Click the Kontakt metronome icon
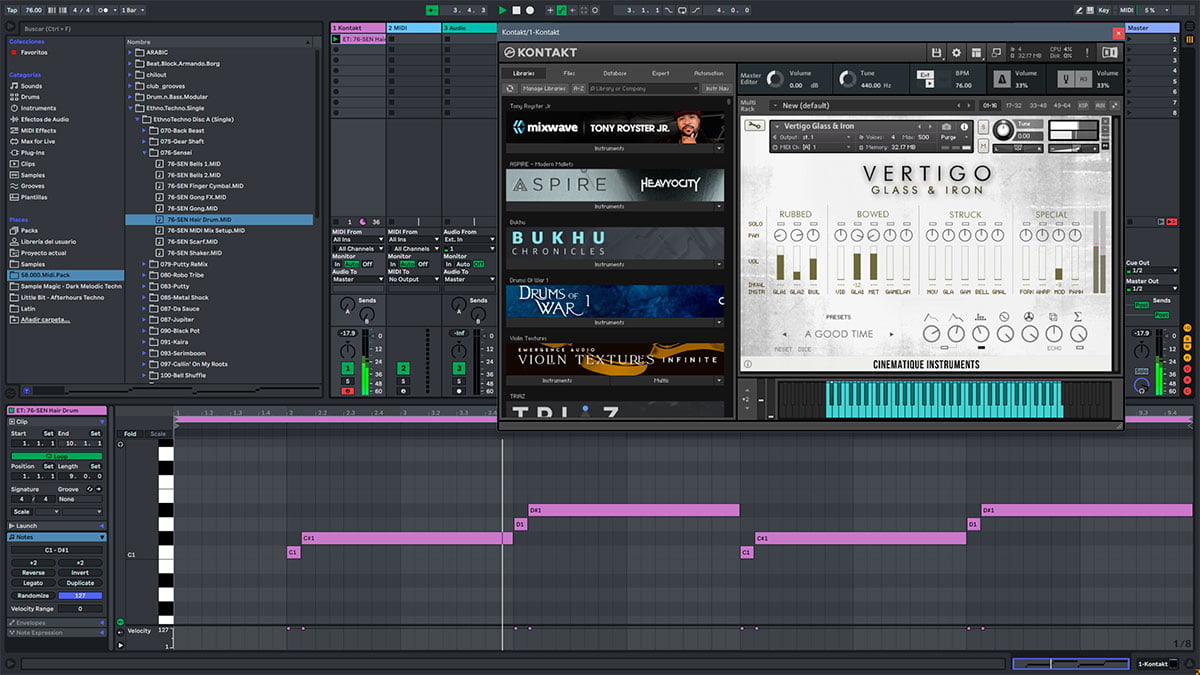Screen dimensions: 1200x675 1001,79
